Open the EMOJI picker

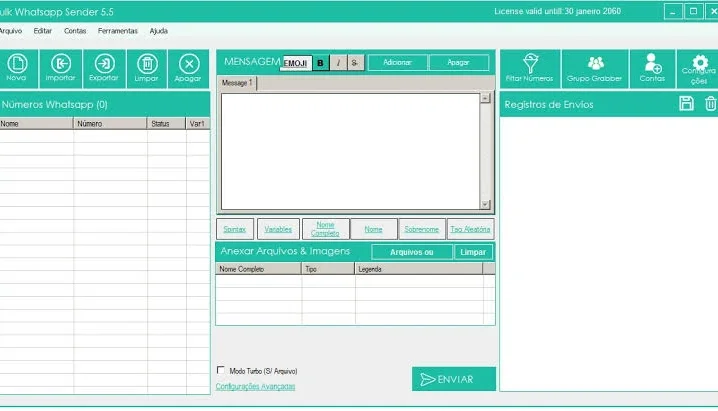click(295, 63)
